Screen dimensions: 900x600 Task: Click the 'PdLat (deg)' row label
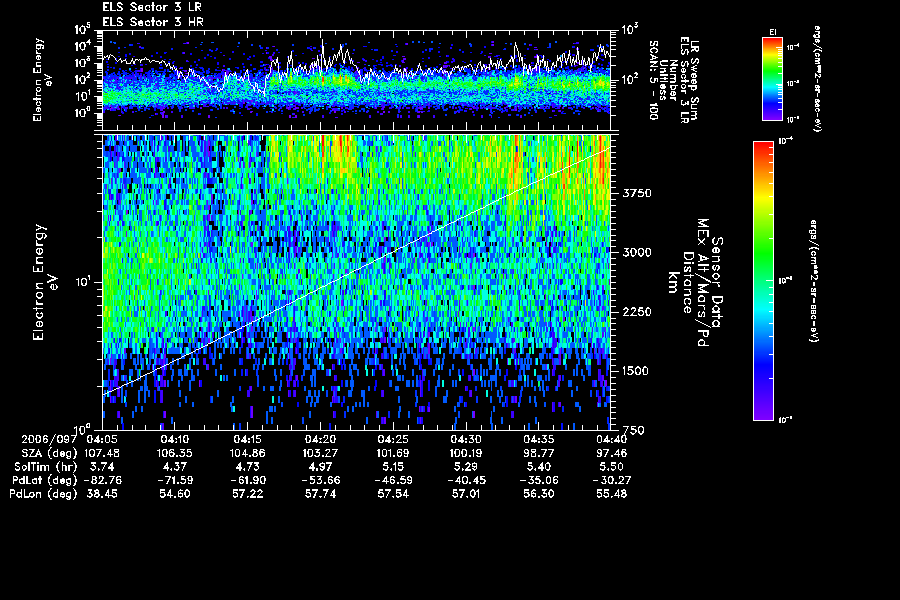pos(45,480)
